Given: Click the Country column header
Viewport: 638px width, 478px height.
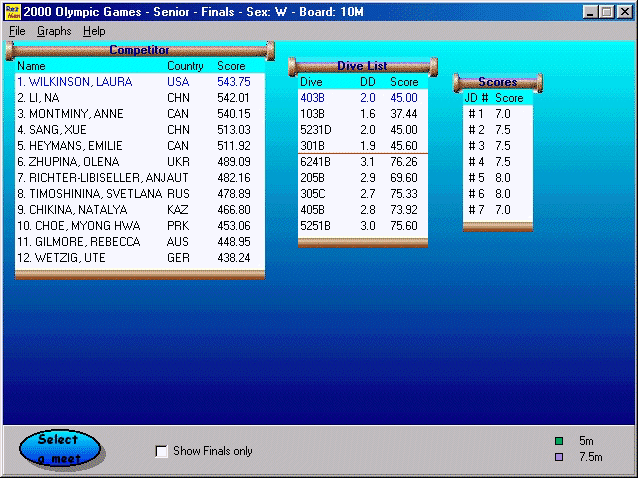Looking at the screenshot, I should pos(185,66).
